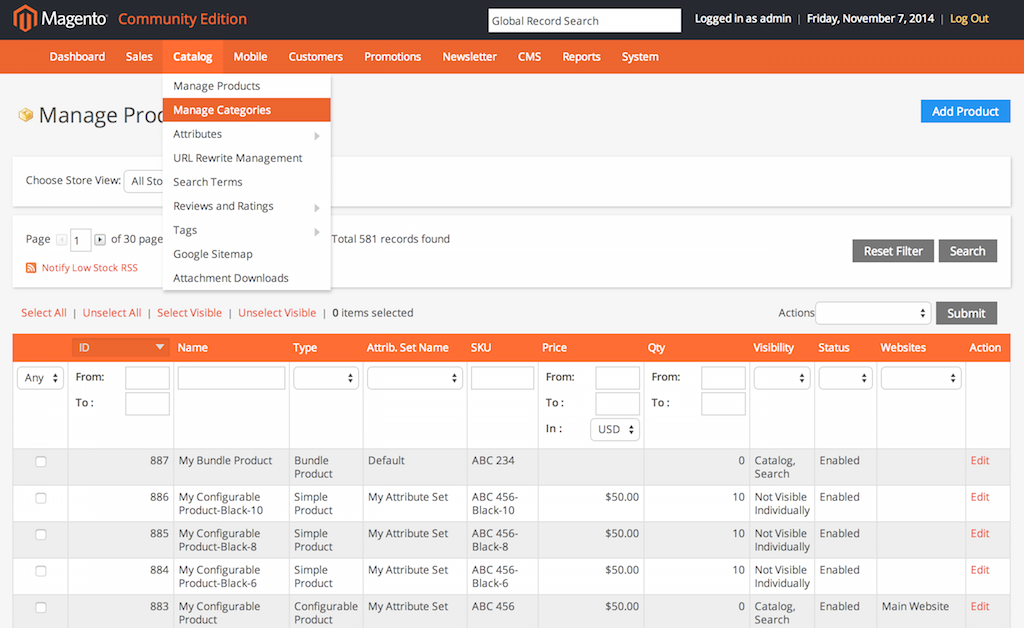Tick checkbox for product 883
The height and width of the screenshot is (628, 1024).
point(40,608)
